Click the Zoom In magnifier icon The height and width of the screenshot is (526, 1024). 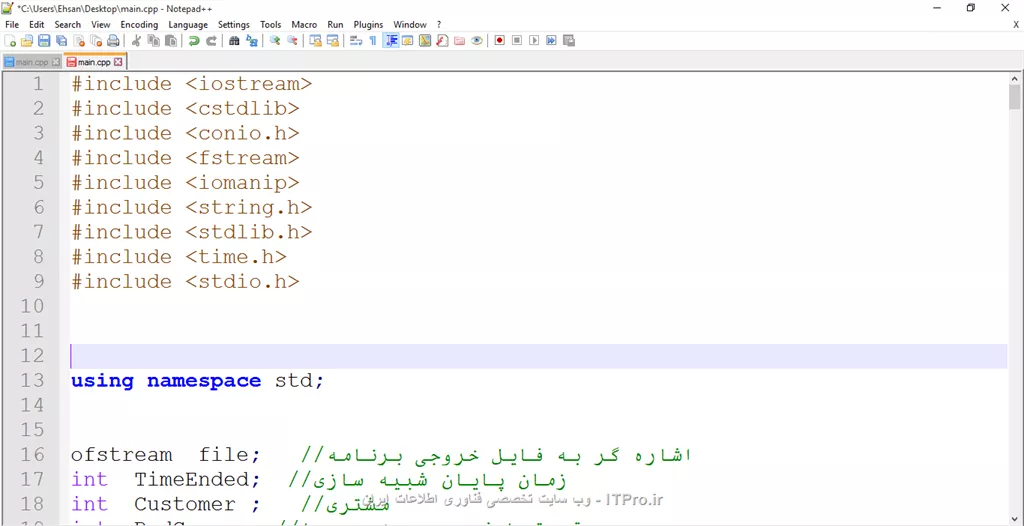[x=275, y=41]
